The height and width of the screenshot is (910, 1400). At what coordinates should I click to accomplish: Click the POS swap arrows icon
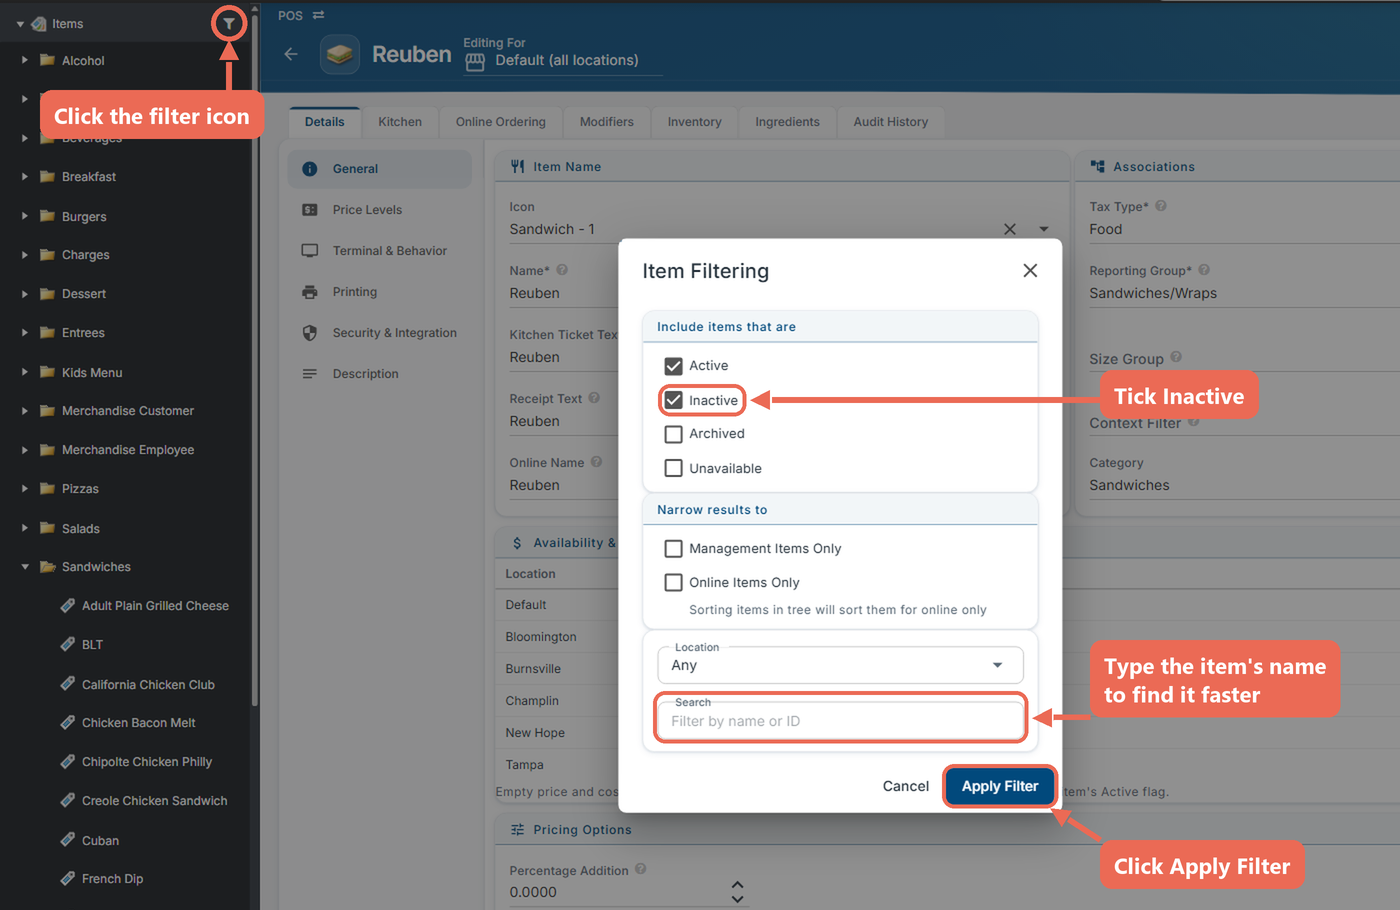[x=318, y=15]
